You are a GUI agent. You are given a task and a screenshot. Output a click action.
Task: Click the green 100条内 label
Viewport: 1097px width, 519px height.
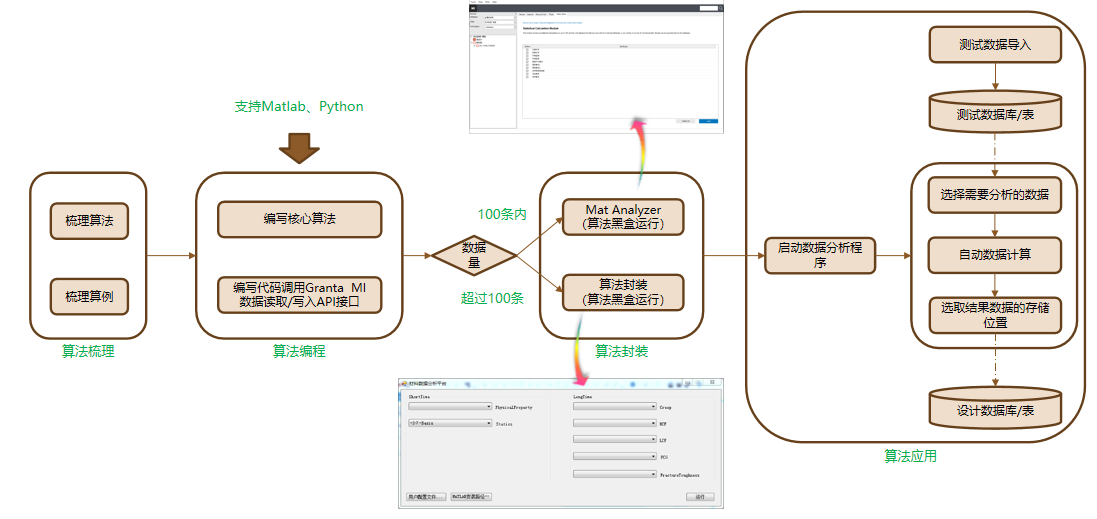click(502, 214)
